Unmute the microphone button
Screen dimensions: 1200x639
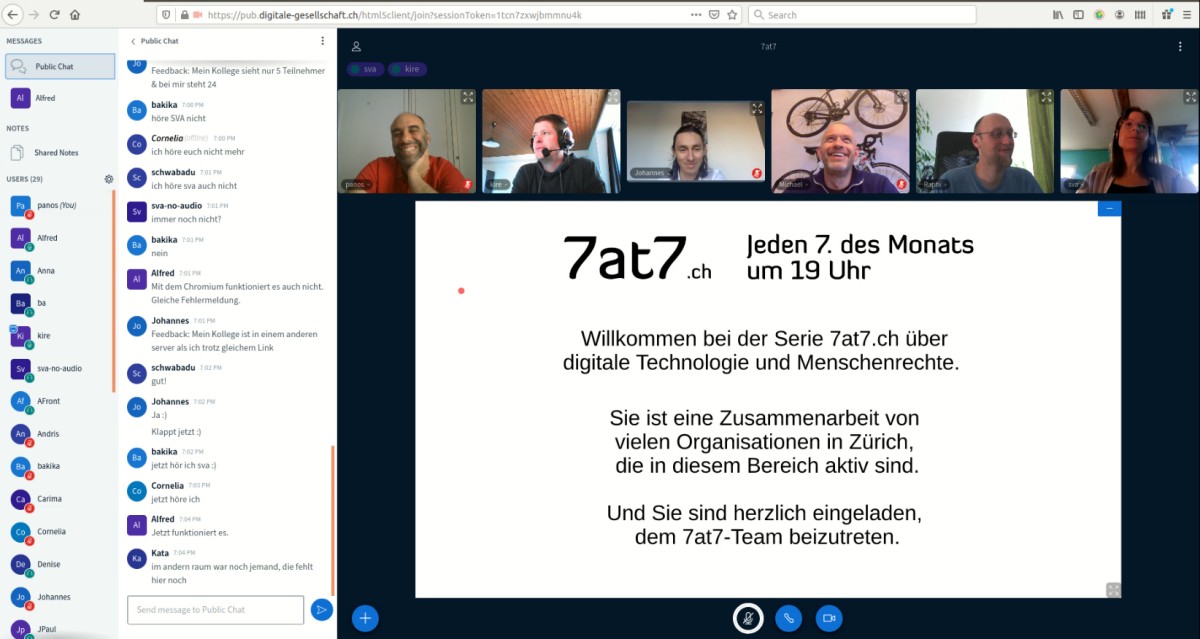pos(747,618)
